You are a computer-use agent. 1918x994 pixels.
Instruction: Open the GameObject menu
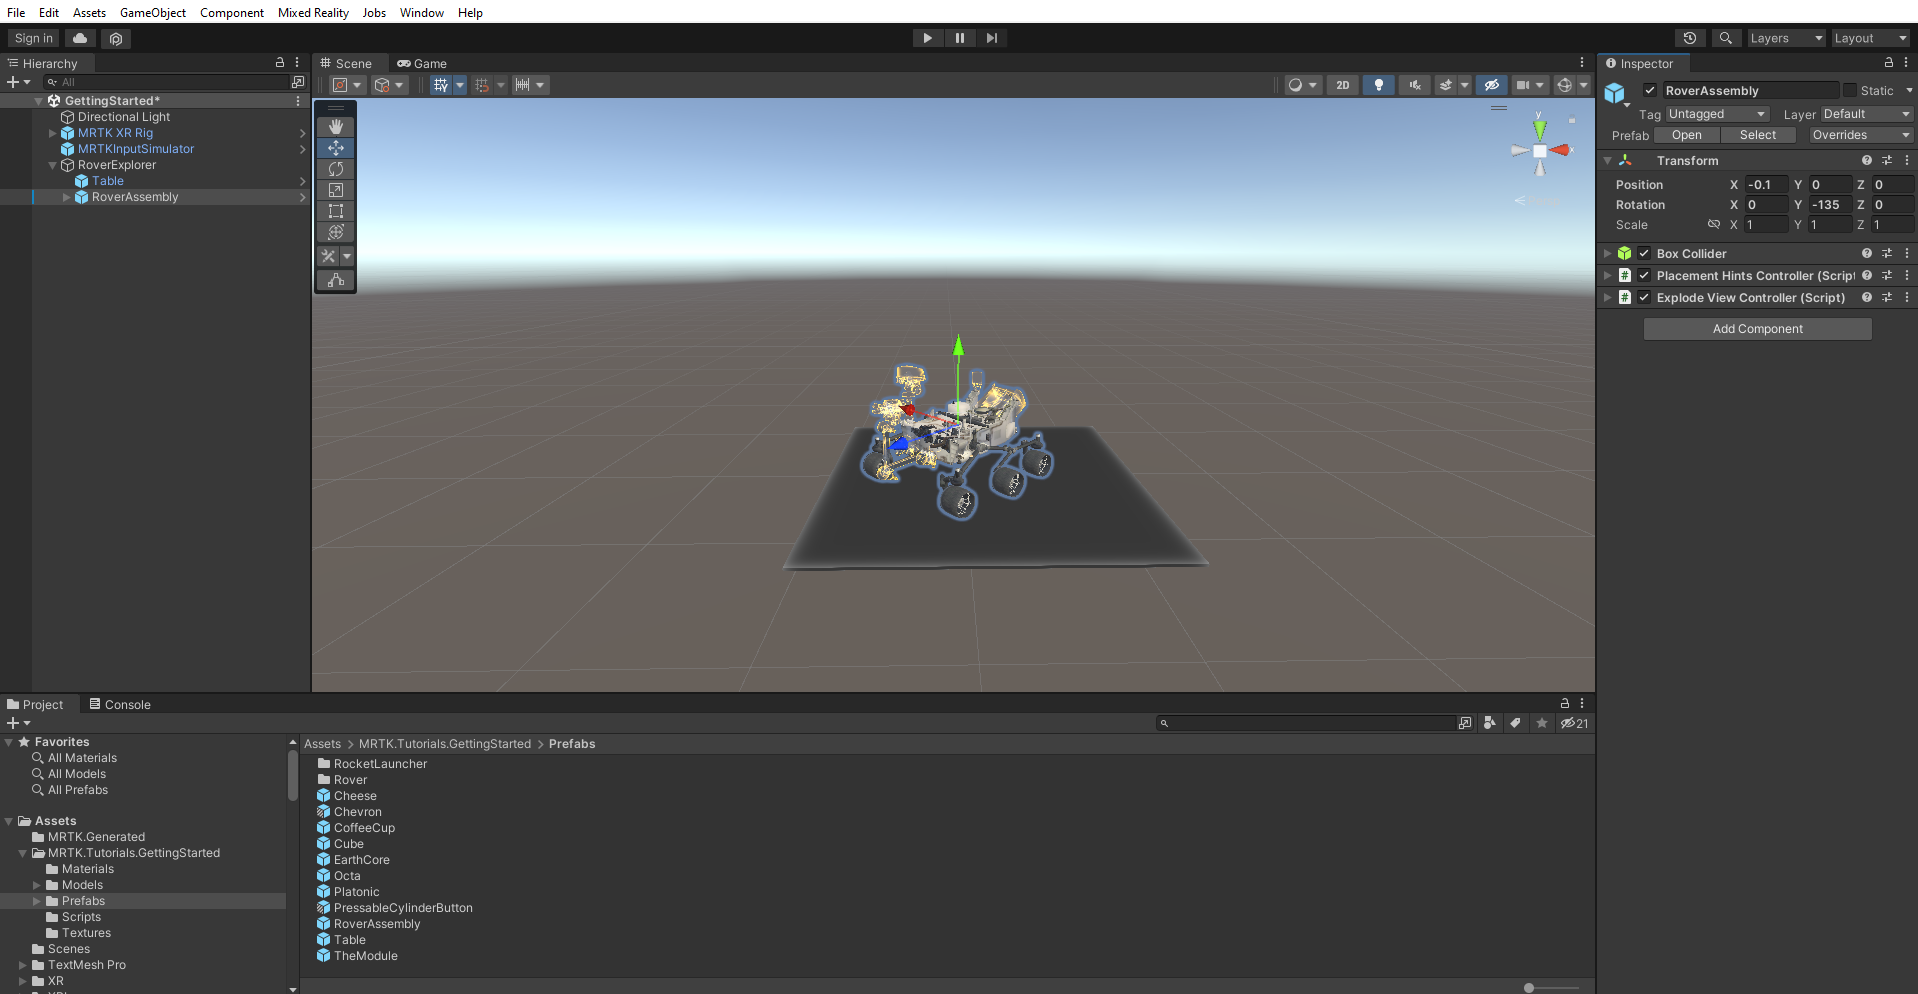(153, 12)
